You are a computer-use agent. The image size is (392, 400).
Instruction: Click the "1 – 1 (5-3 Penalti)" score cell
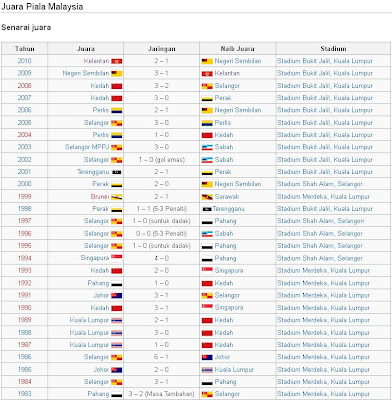pyautogui.click(x=162, y=209)
